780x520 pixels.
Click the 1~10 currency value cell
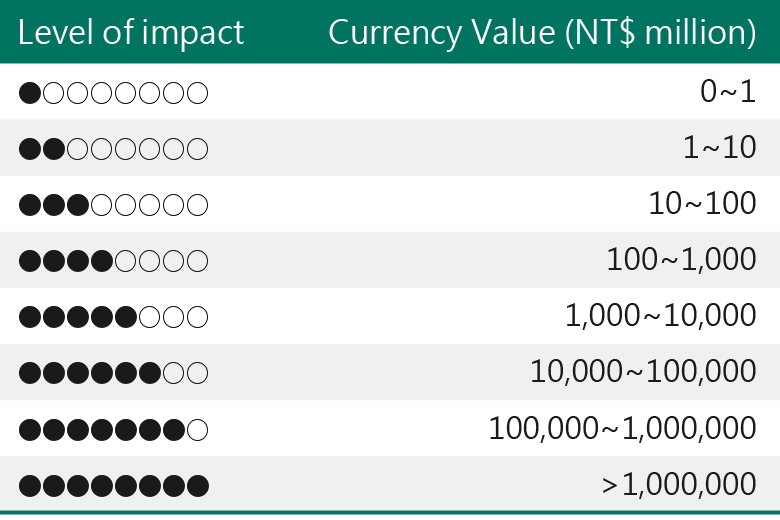[719, 147]
